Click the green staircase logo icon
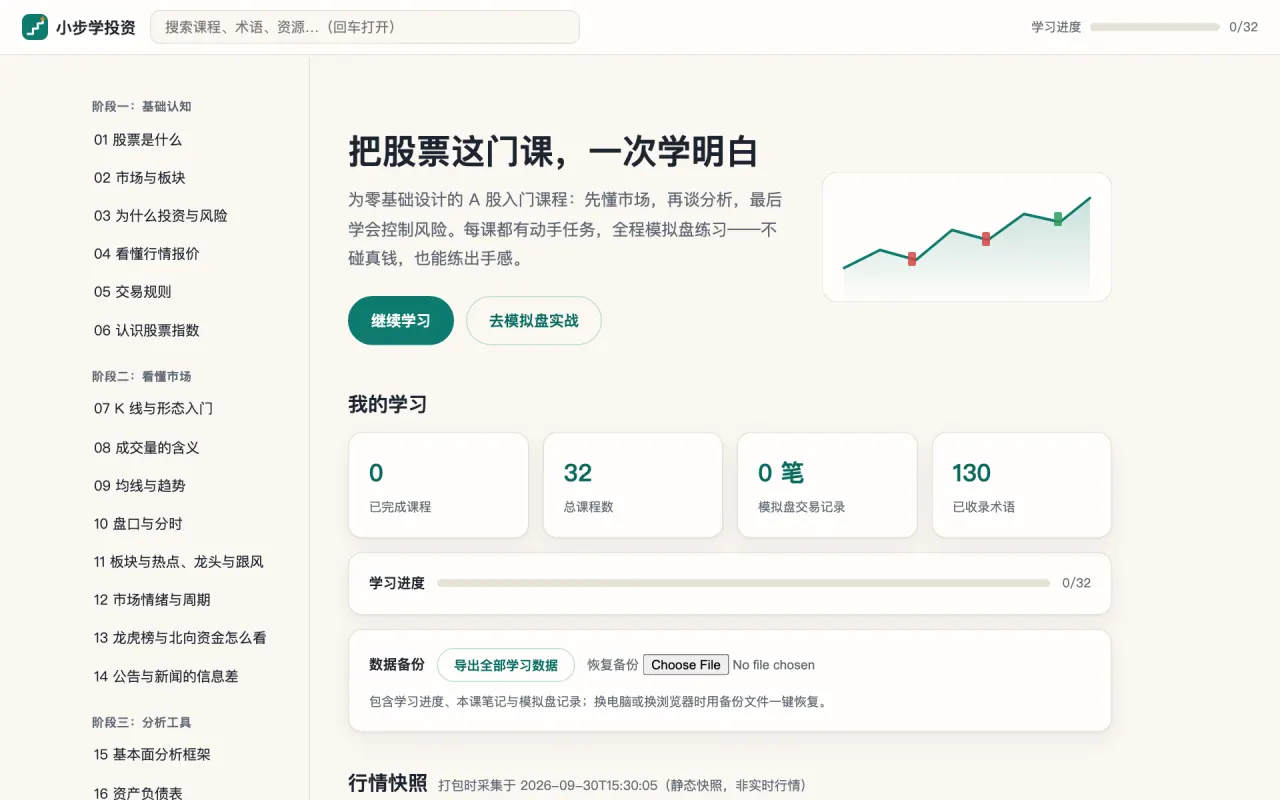1280x800 pixels. [x=35, y=27]
